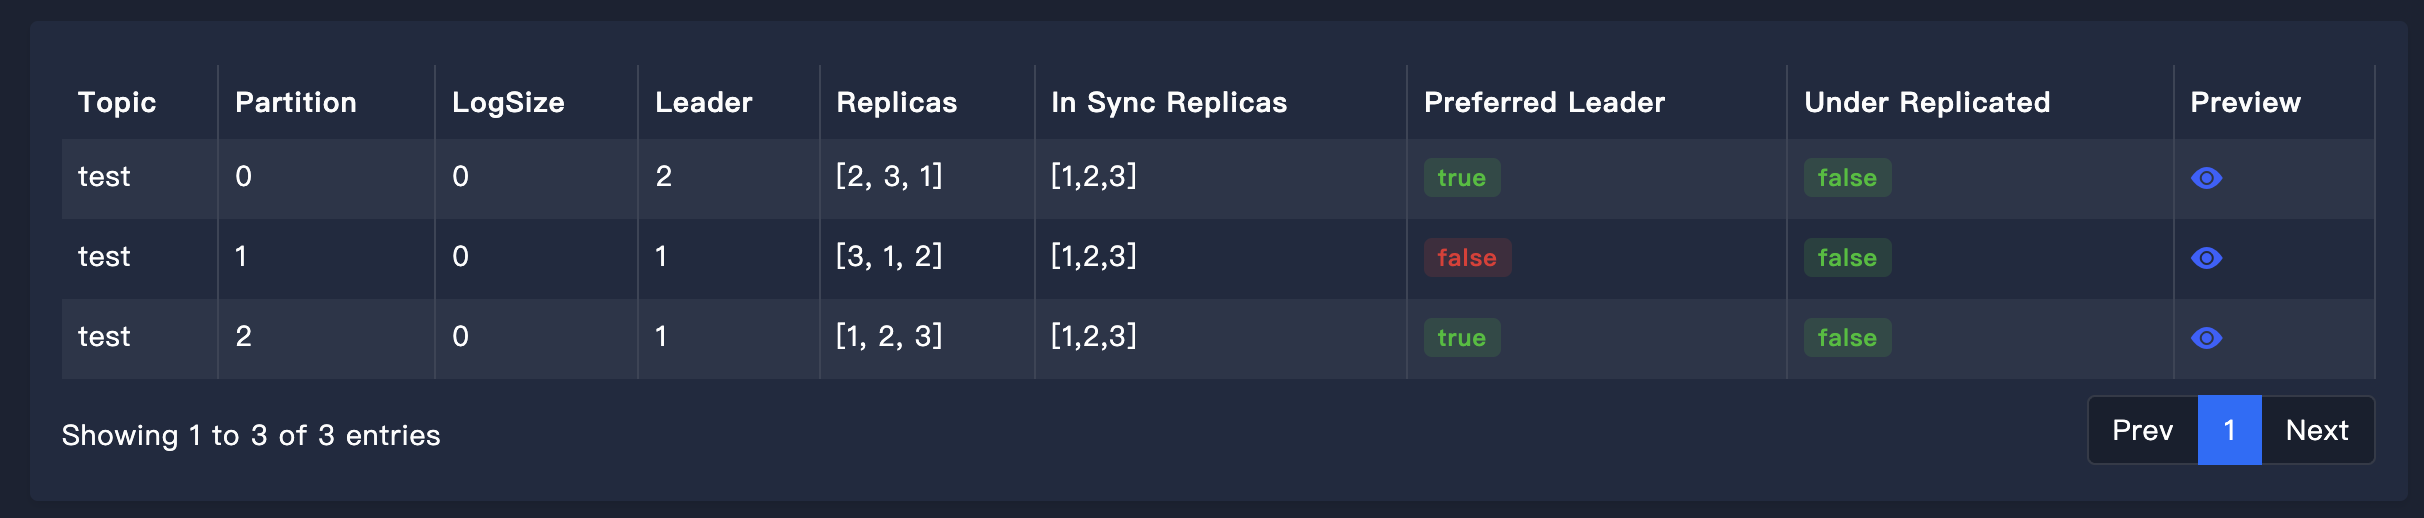Click the In Sync Replicas header
Screen dimensions: 2424x518
point(1169,102)
